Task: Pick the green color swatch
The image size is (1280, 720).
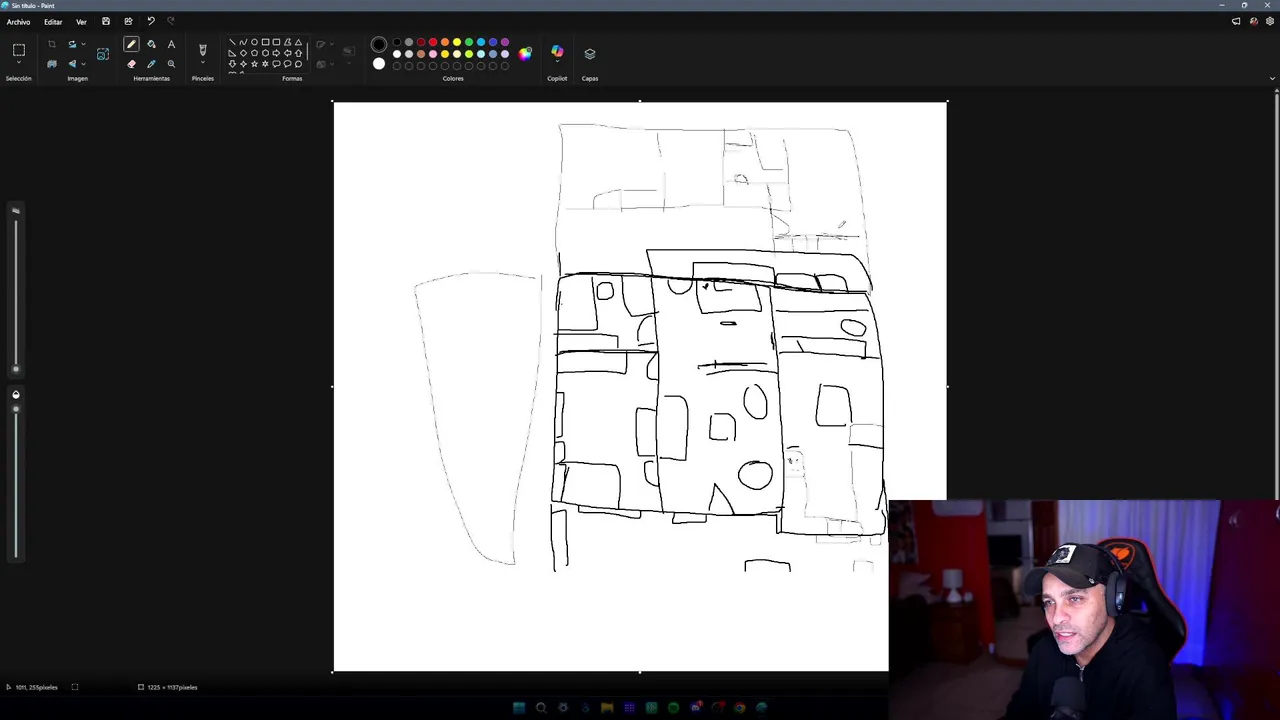Action: (x=469, y=42)
